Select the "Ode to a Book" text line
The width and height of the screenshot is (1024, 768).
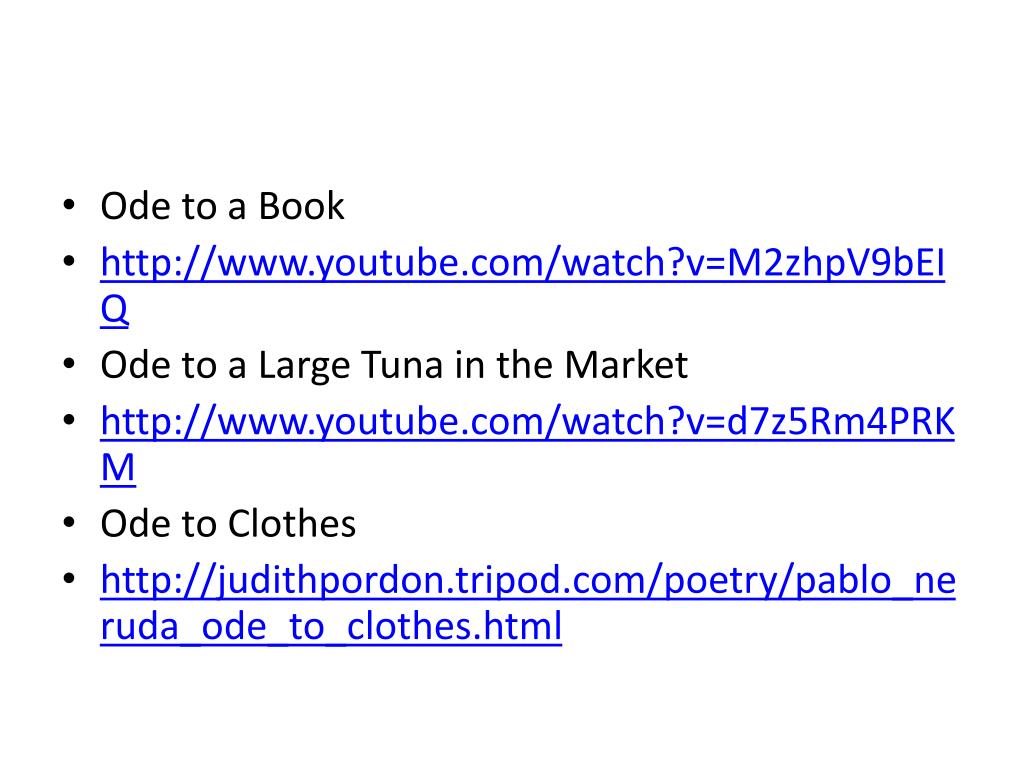222,206
